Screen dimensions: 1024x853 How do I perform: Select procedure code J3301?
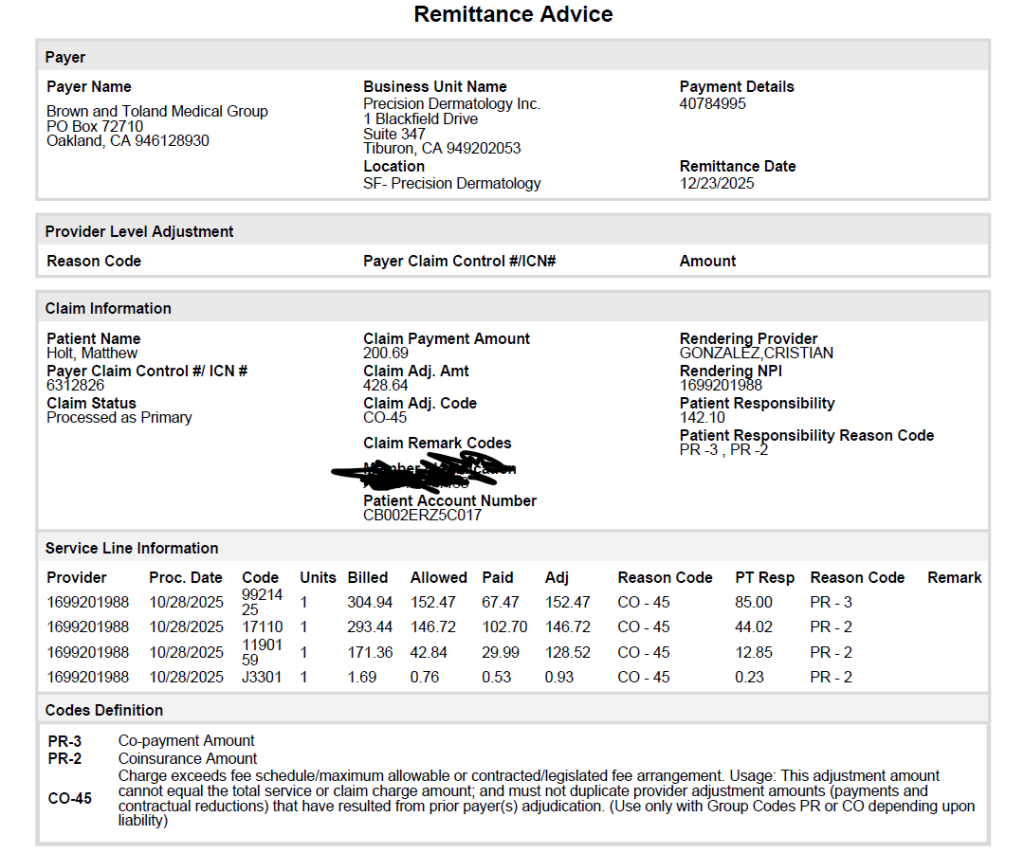pyautogui.click(x=262, y=678)
